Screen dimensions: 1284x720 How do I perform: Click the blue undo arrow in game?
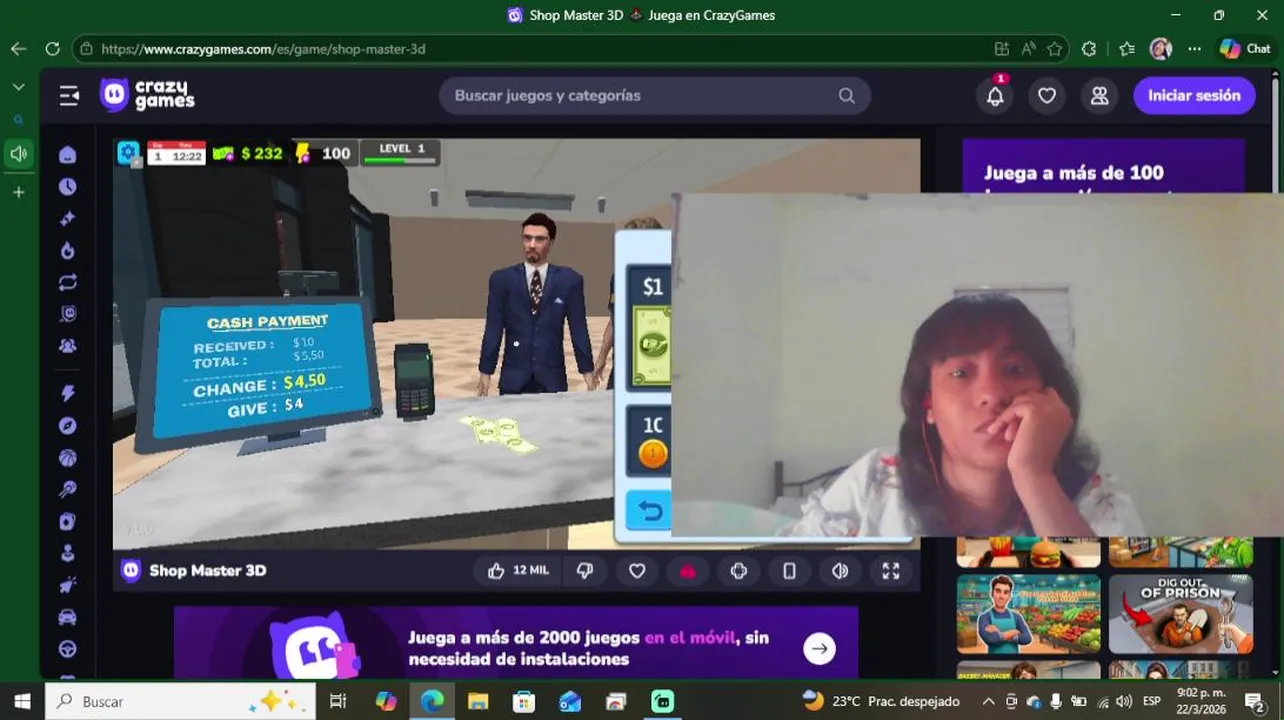(x=649, y=511)
